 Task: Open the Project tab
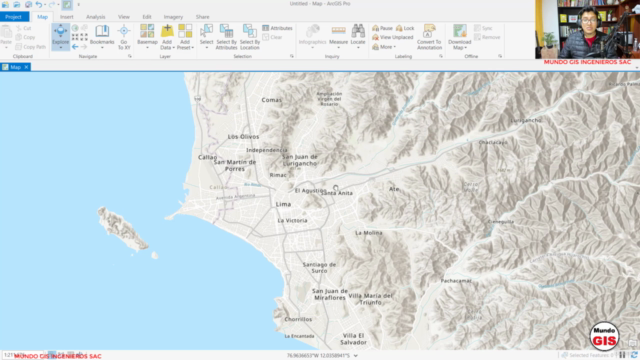pyautogui.click(x=14, y=17)
